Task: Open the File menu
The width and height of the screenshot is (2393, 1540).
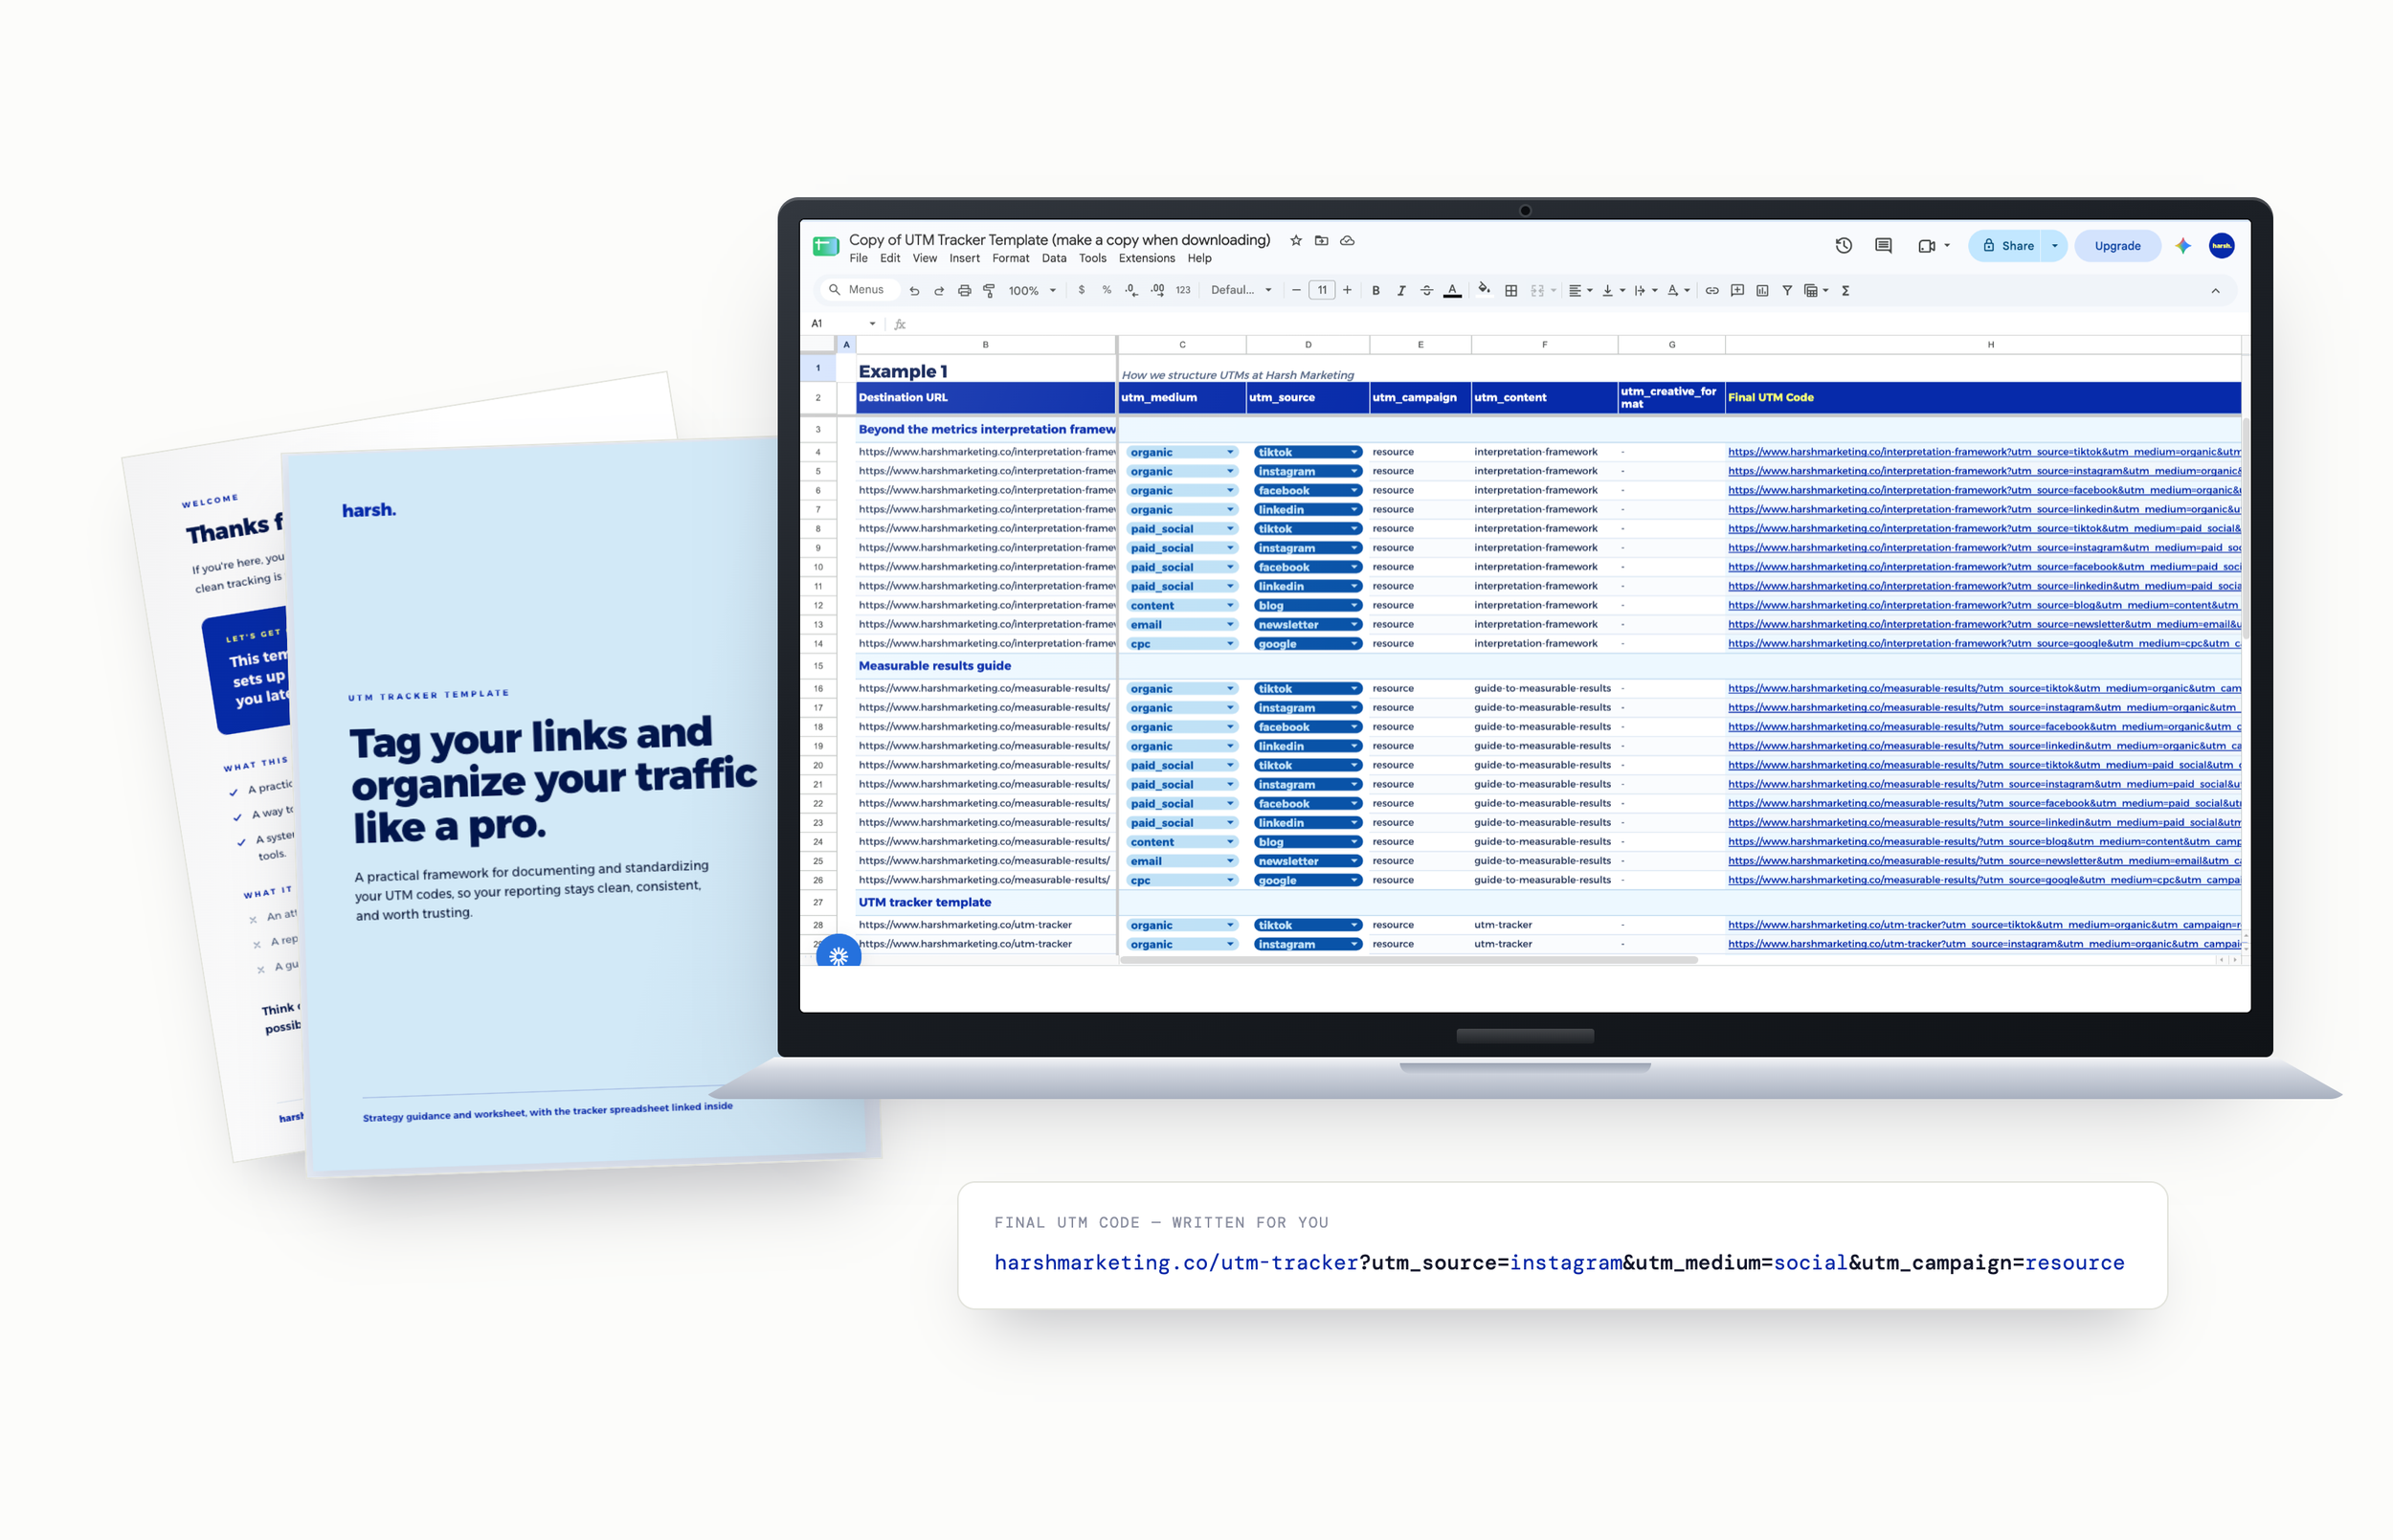Action: 858,259
